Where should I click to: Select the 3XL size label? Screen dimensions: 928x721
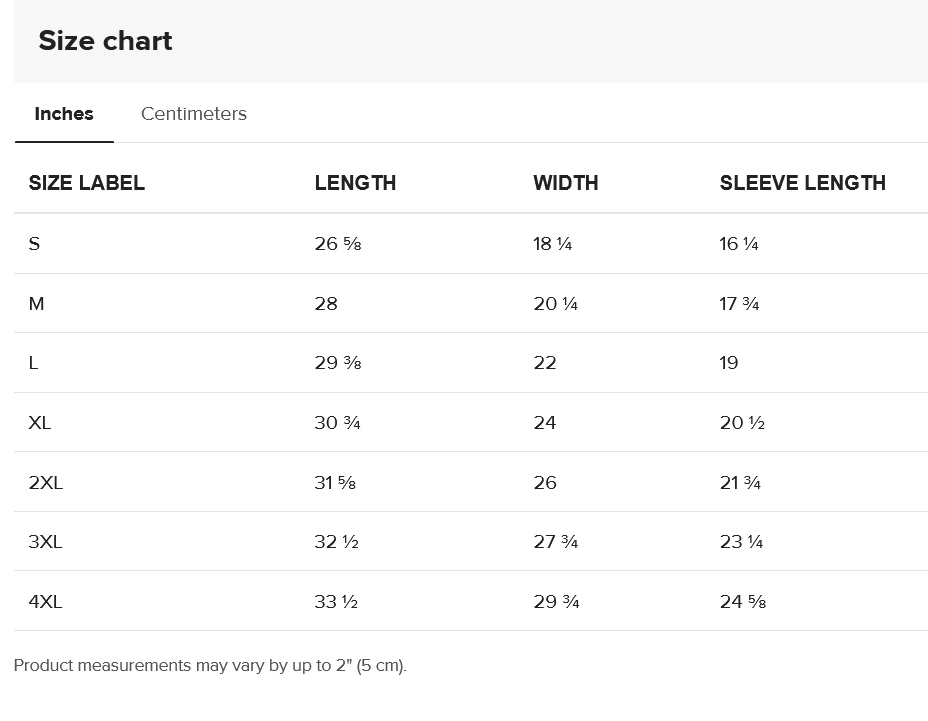click(46, 542)
